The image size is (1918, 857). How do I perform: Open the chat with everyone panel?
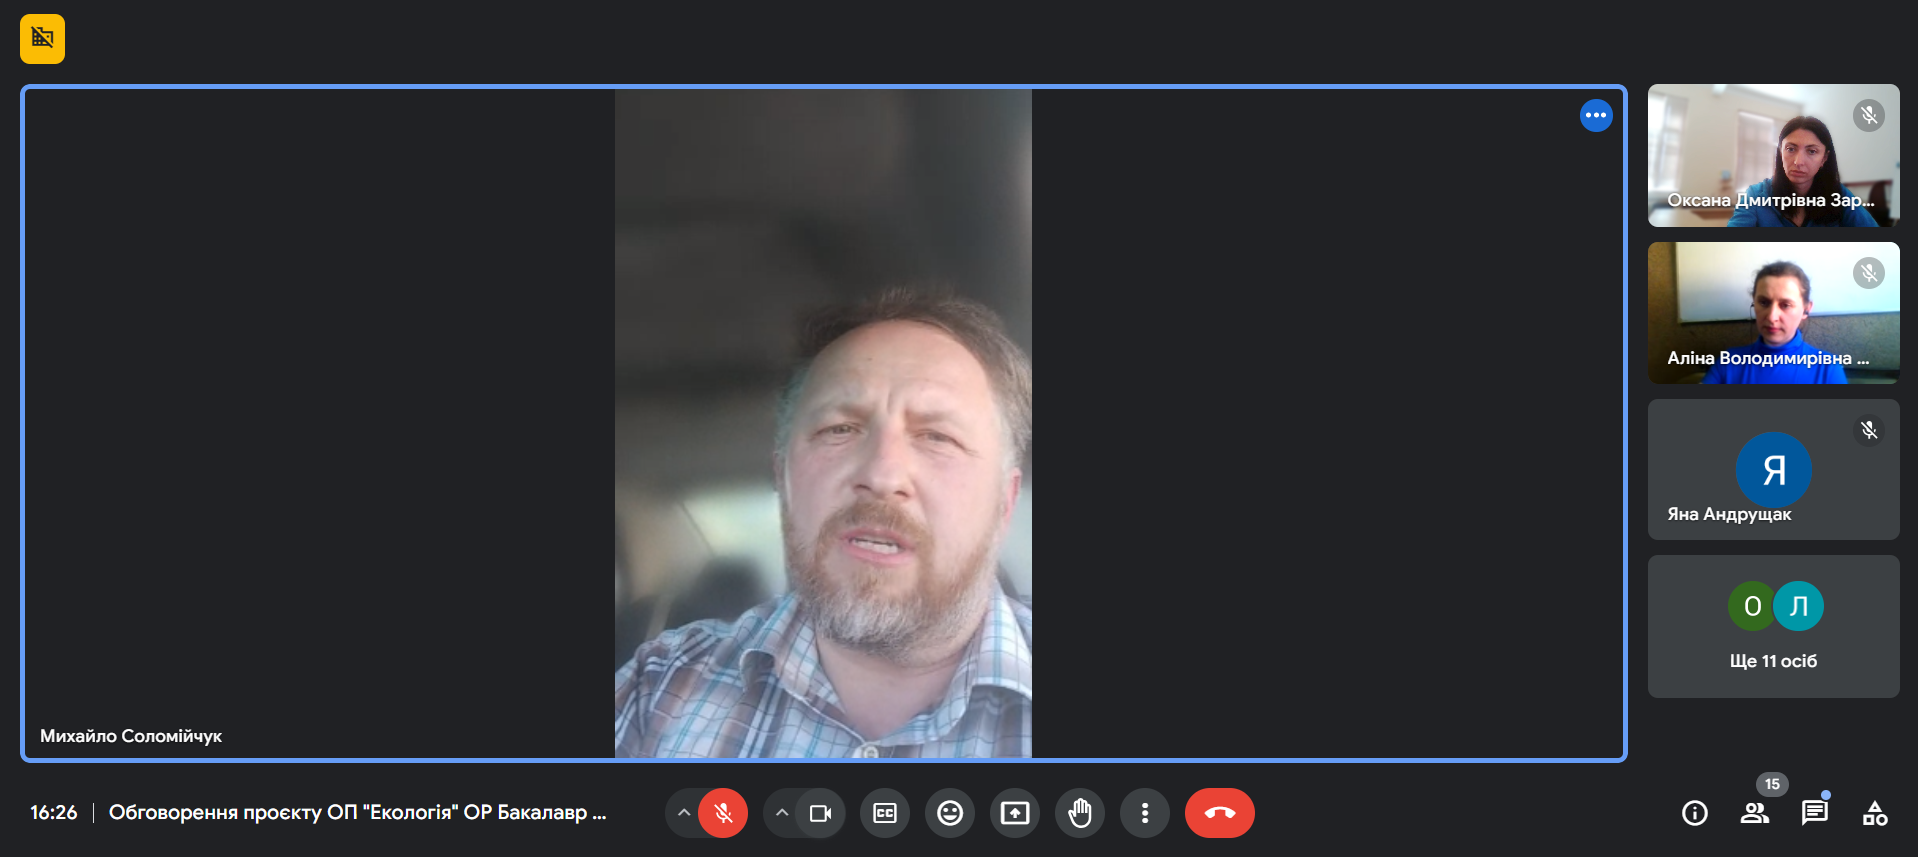pyautogui.click(x=1815, y=813)
